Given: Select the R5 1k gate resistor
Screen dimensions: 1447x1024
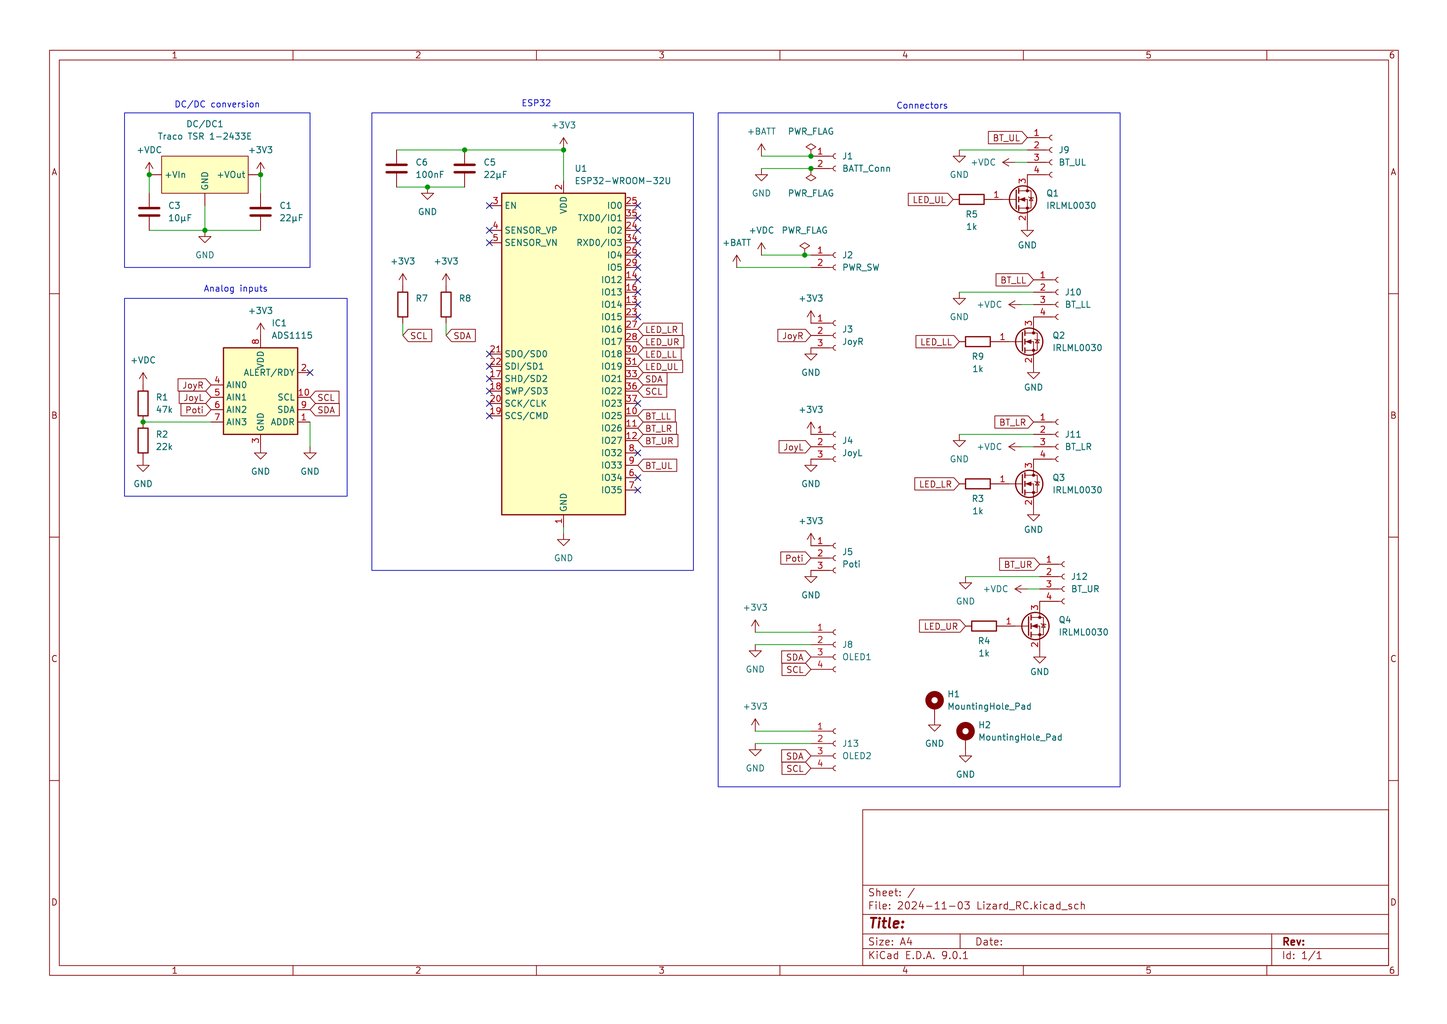Looking at the screenshot, I should click(971, 199).
